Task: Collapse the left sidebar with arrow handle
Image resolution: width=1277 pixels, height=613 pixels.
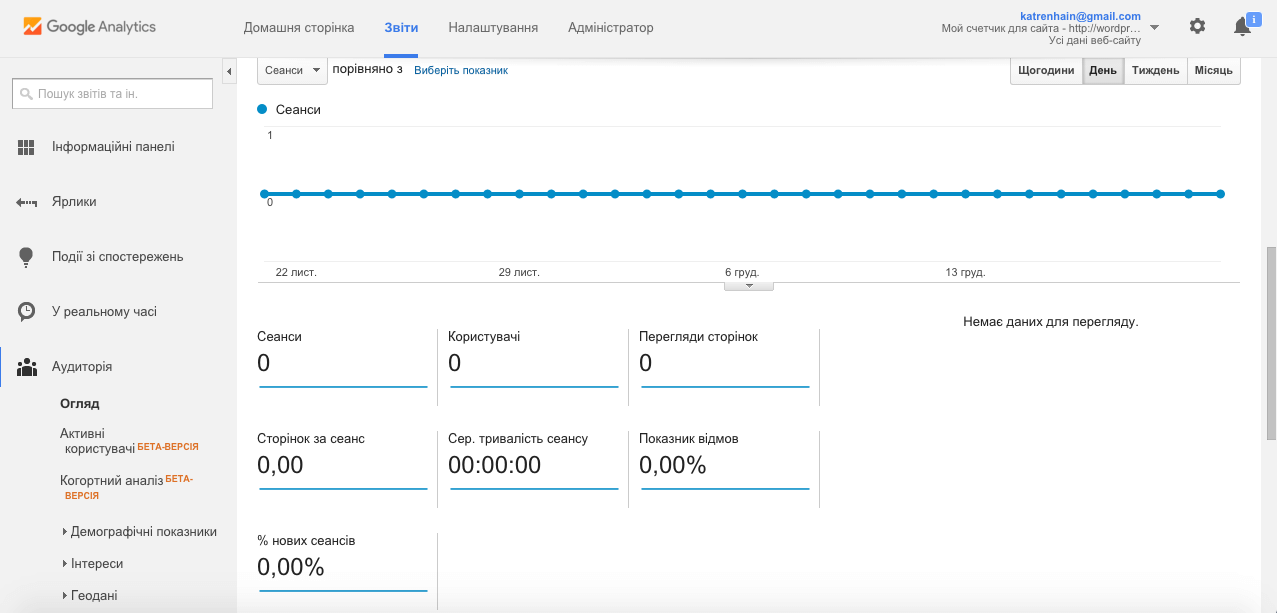Action: coord(229,71)
